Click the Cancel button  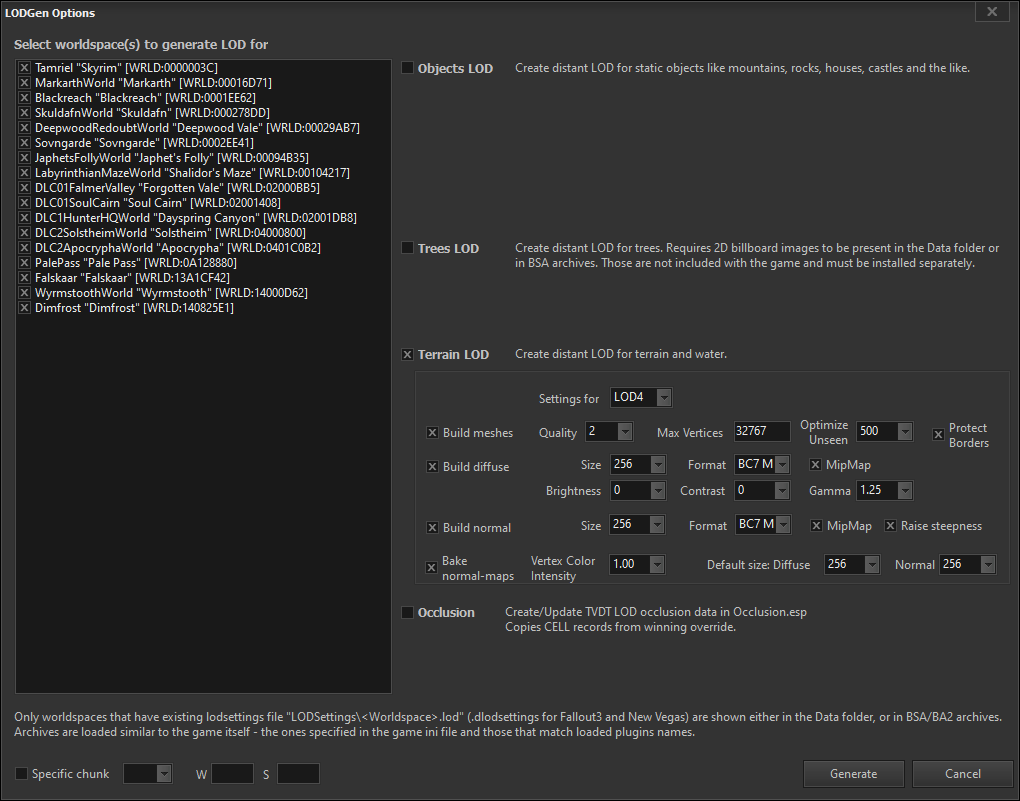point(963,774)
